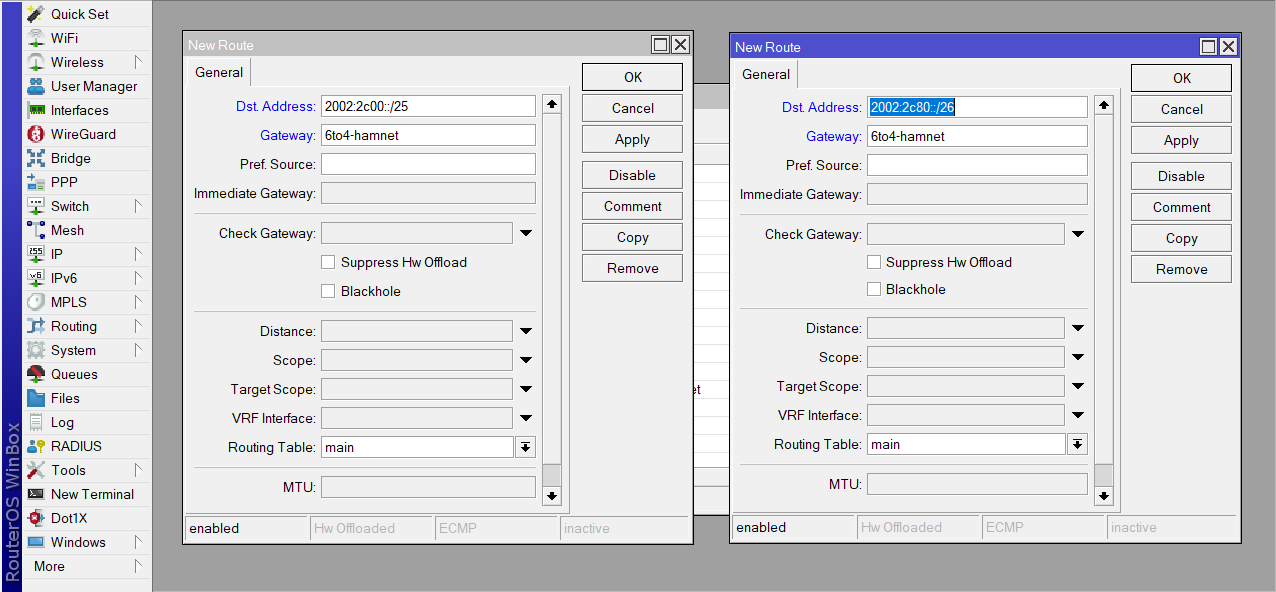The image size is (1276, 592).
Task: Select the RADIUS sidebar icon
Action: [36, 446]
